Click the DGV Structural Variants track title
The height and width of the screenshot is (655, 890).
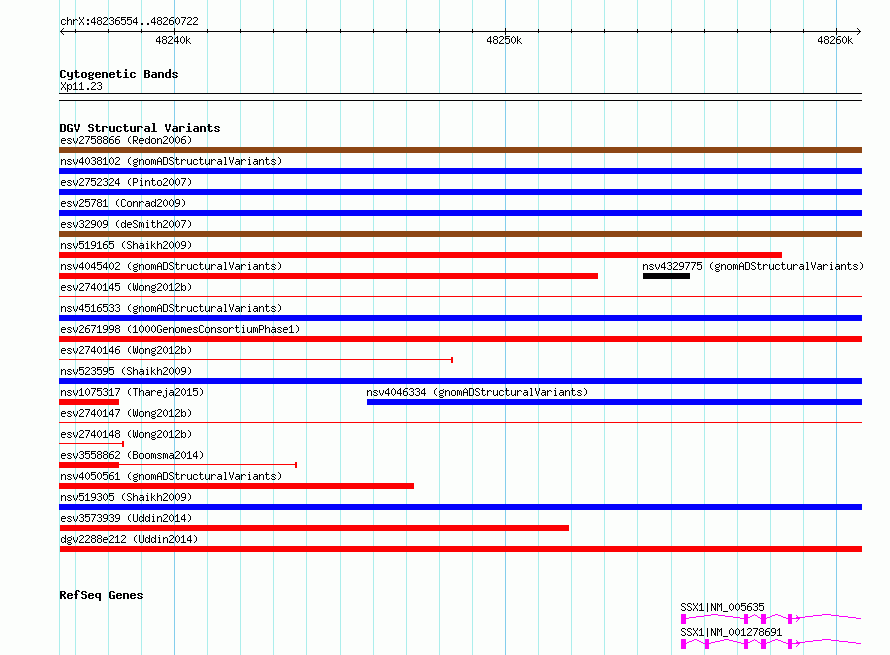click(140, 128)
